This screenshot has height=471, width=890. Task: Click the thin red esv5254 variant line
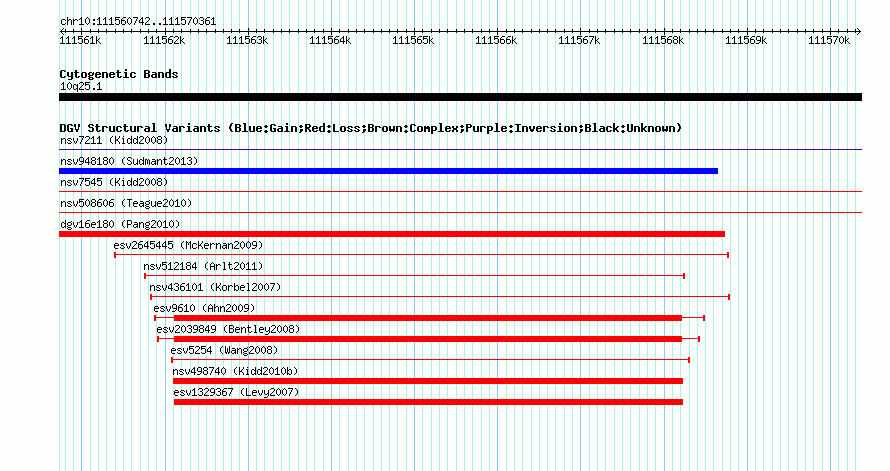tap(430, 360)
